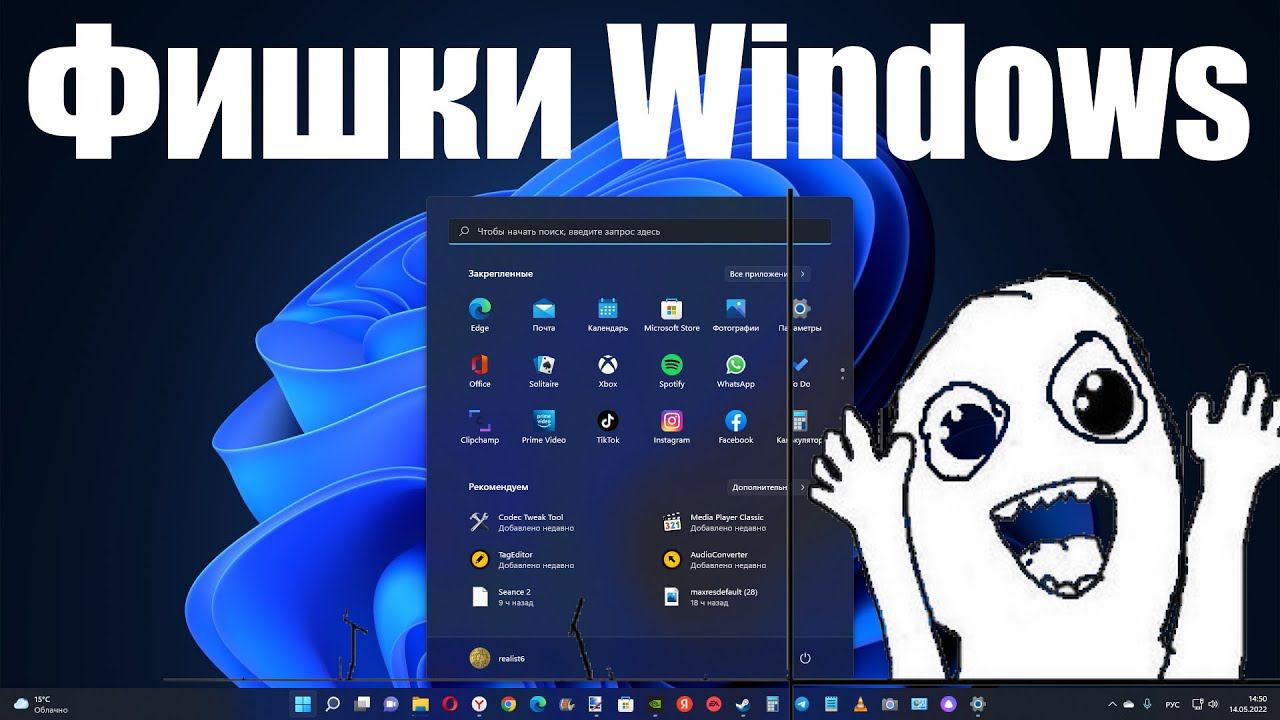Open the Alice purple assistant taskbar icon
The height and width of the screenshot is (720, 1280).
click(948, 703)
